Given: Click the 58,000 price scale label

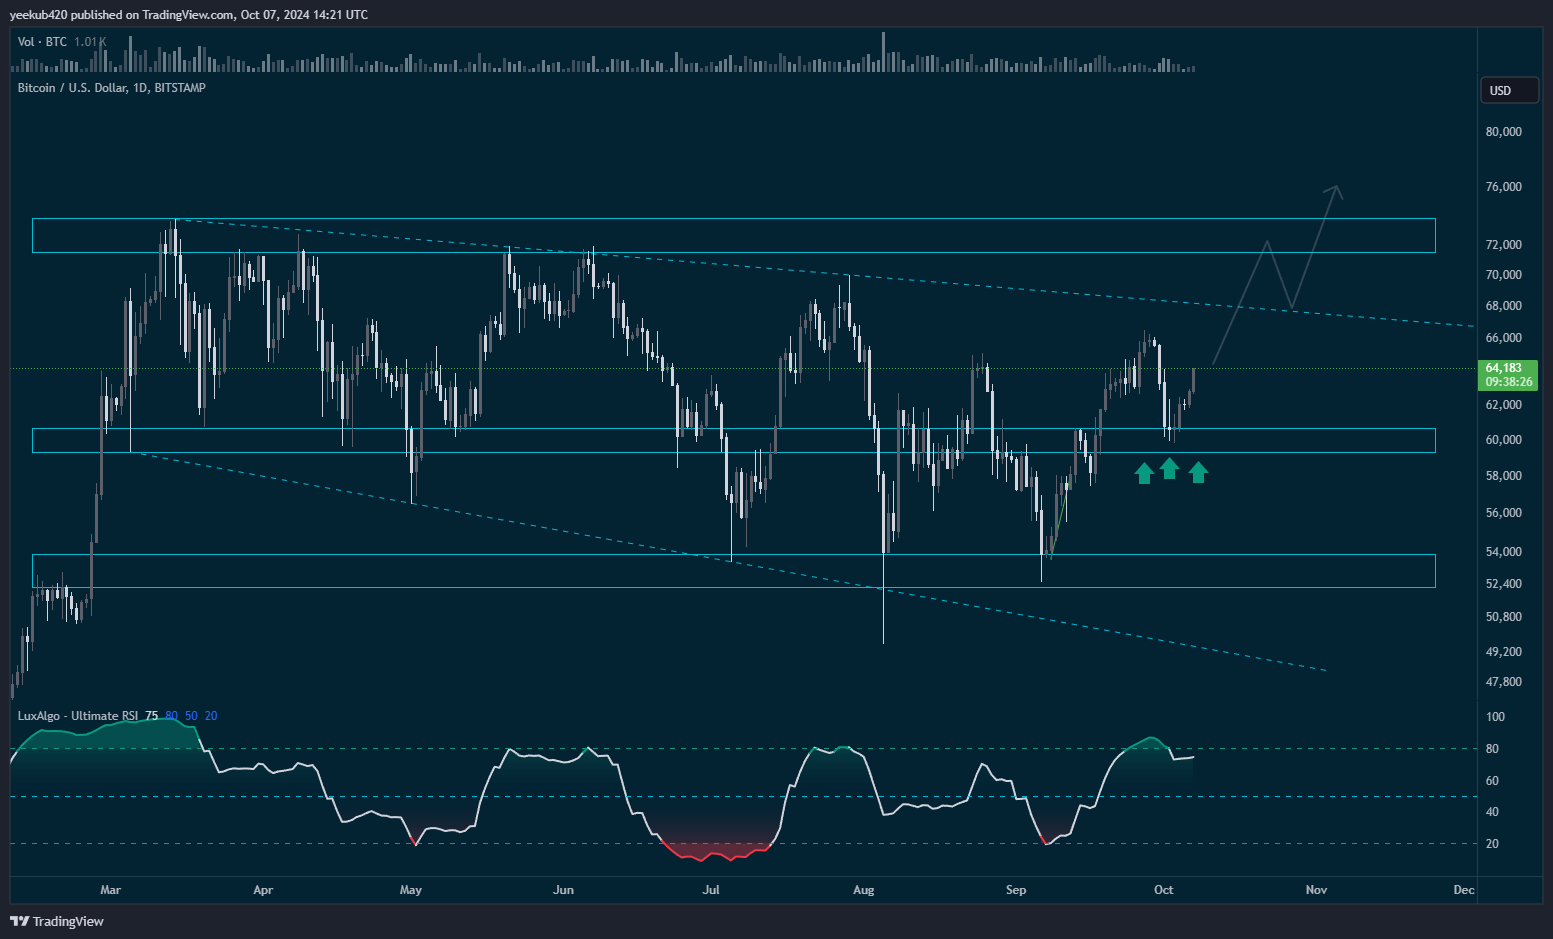Looking at the screenshot, I should [x=1503, y=476].
